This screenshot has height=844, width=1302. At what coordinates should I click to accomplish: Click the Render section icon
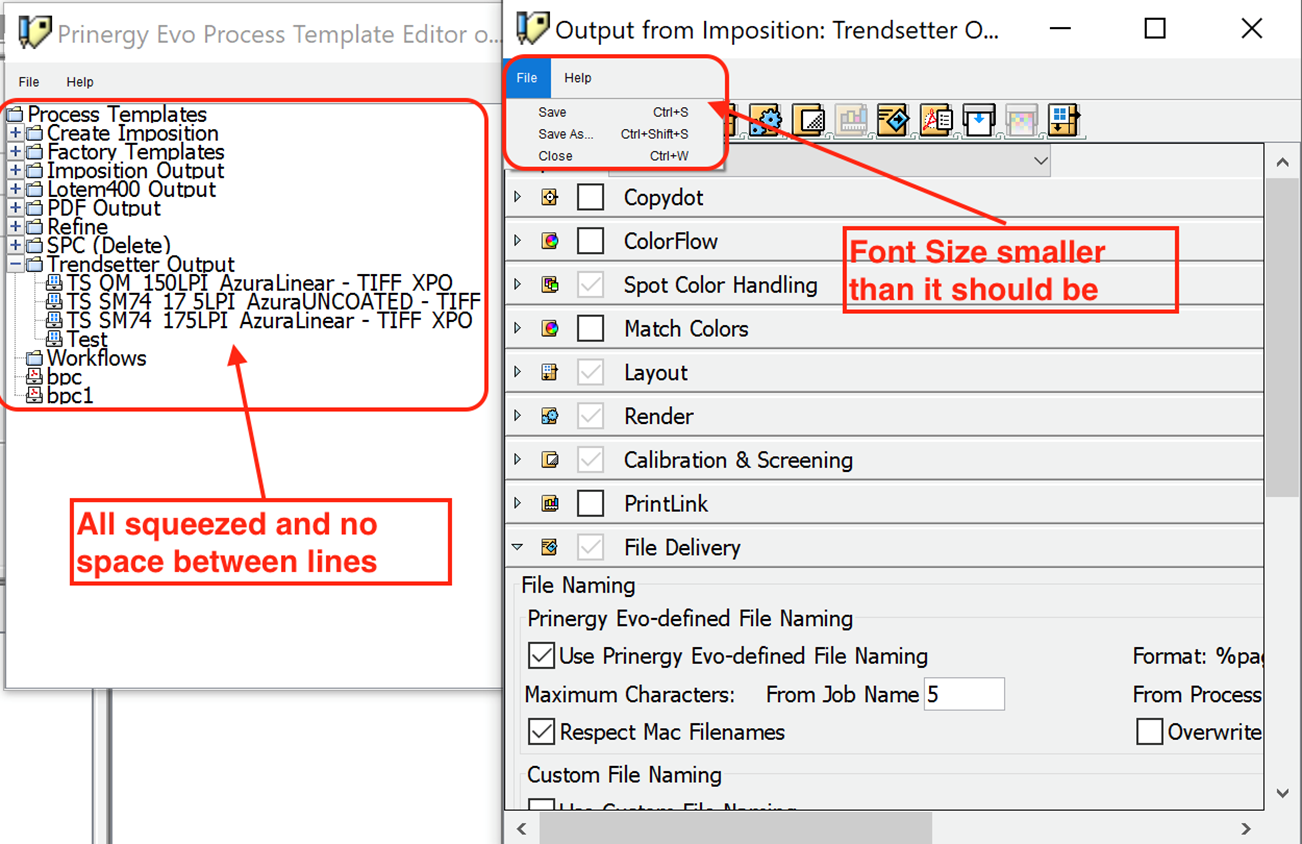point(549,416)
